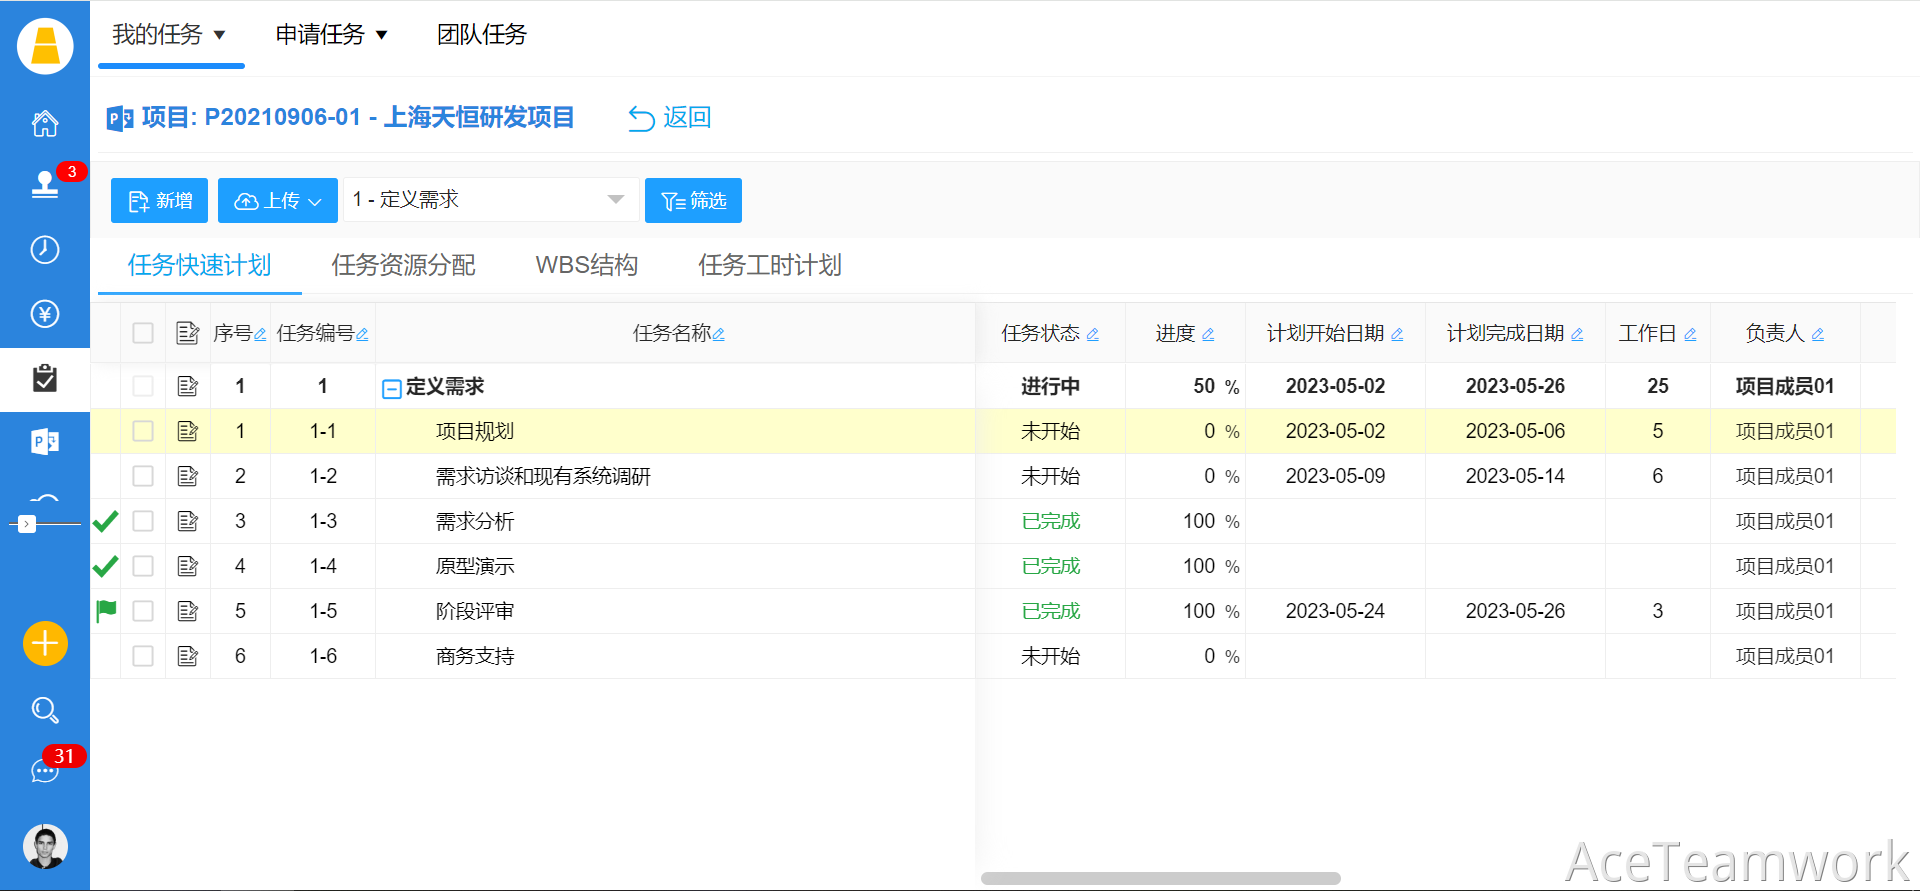The height and width of the screenshot is (891, 1920).
Task: Click the 返回 back link
Action: tap(670, 118)
